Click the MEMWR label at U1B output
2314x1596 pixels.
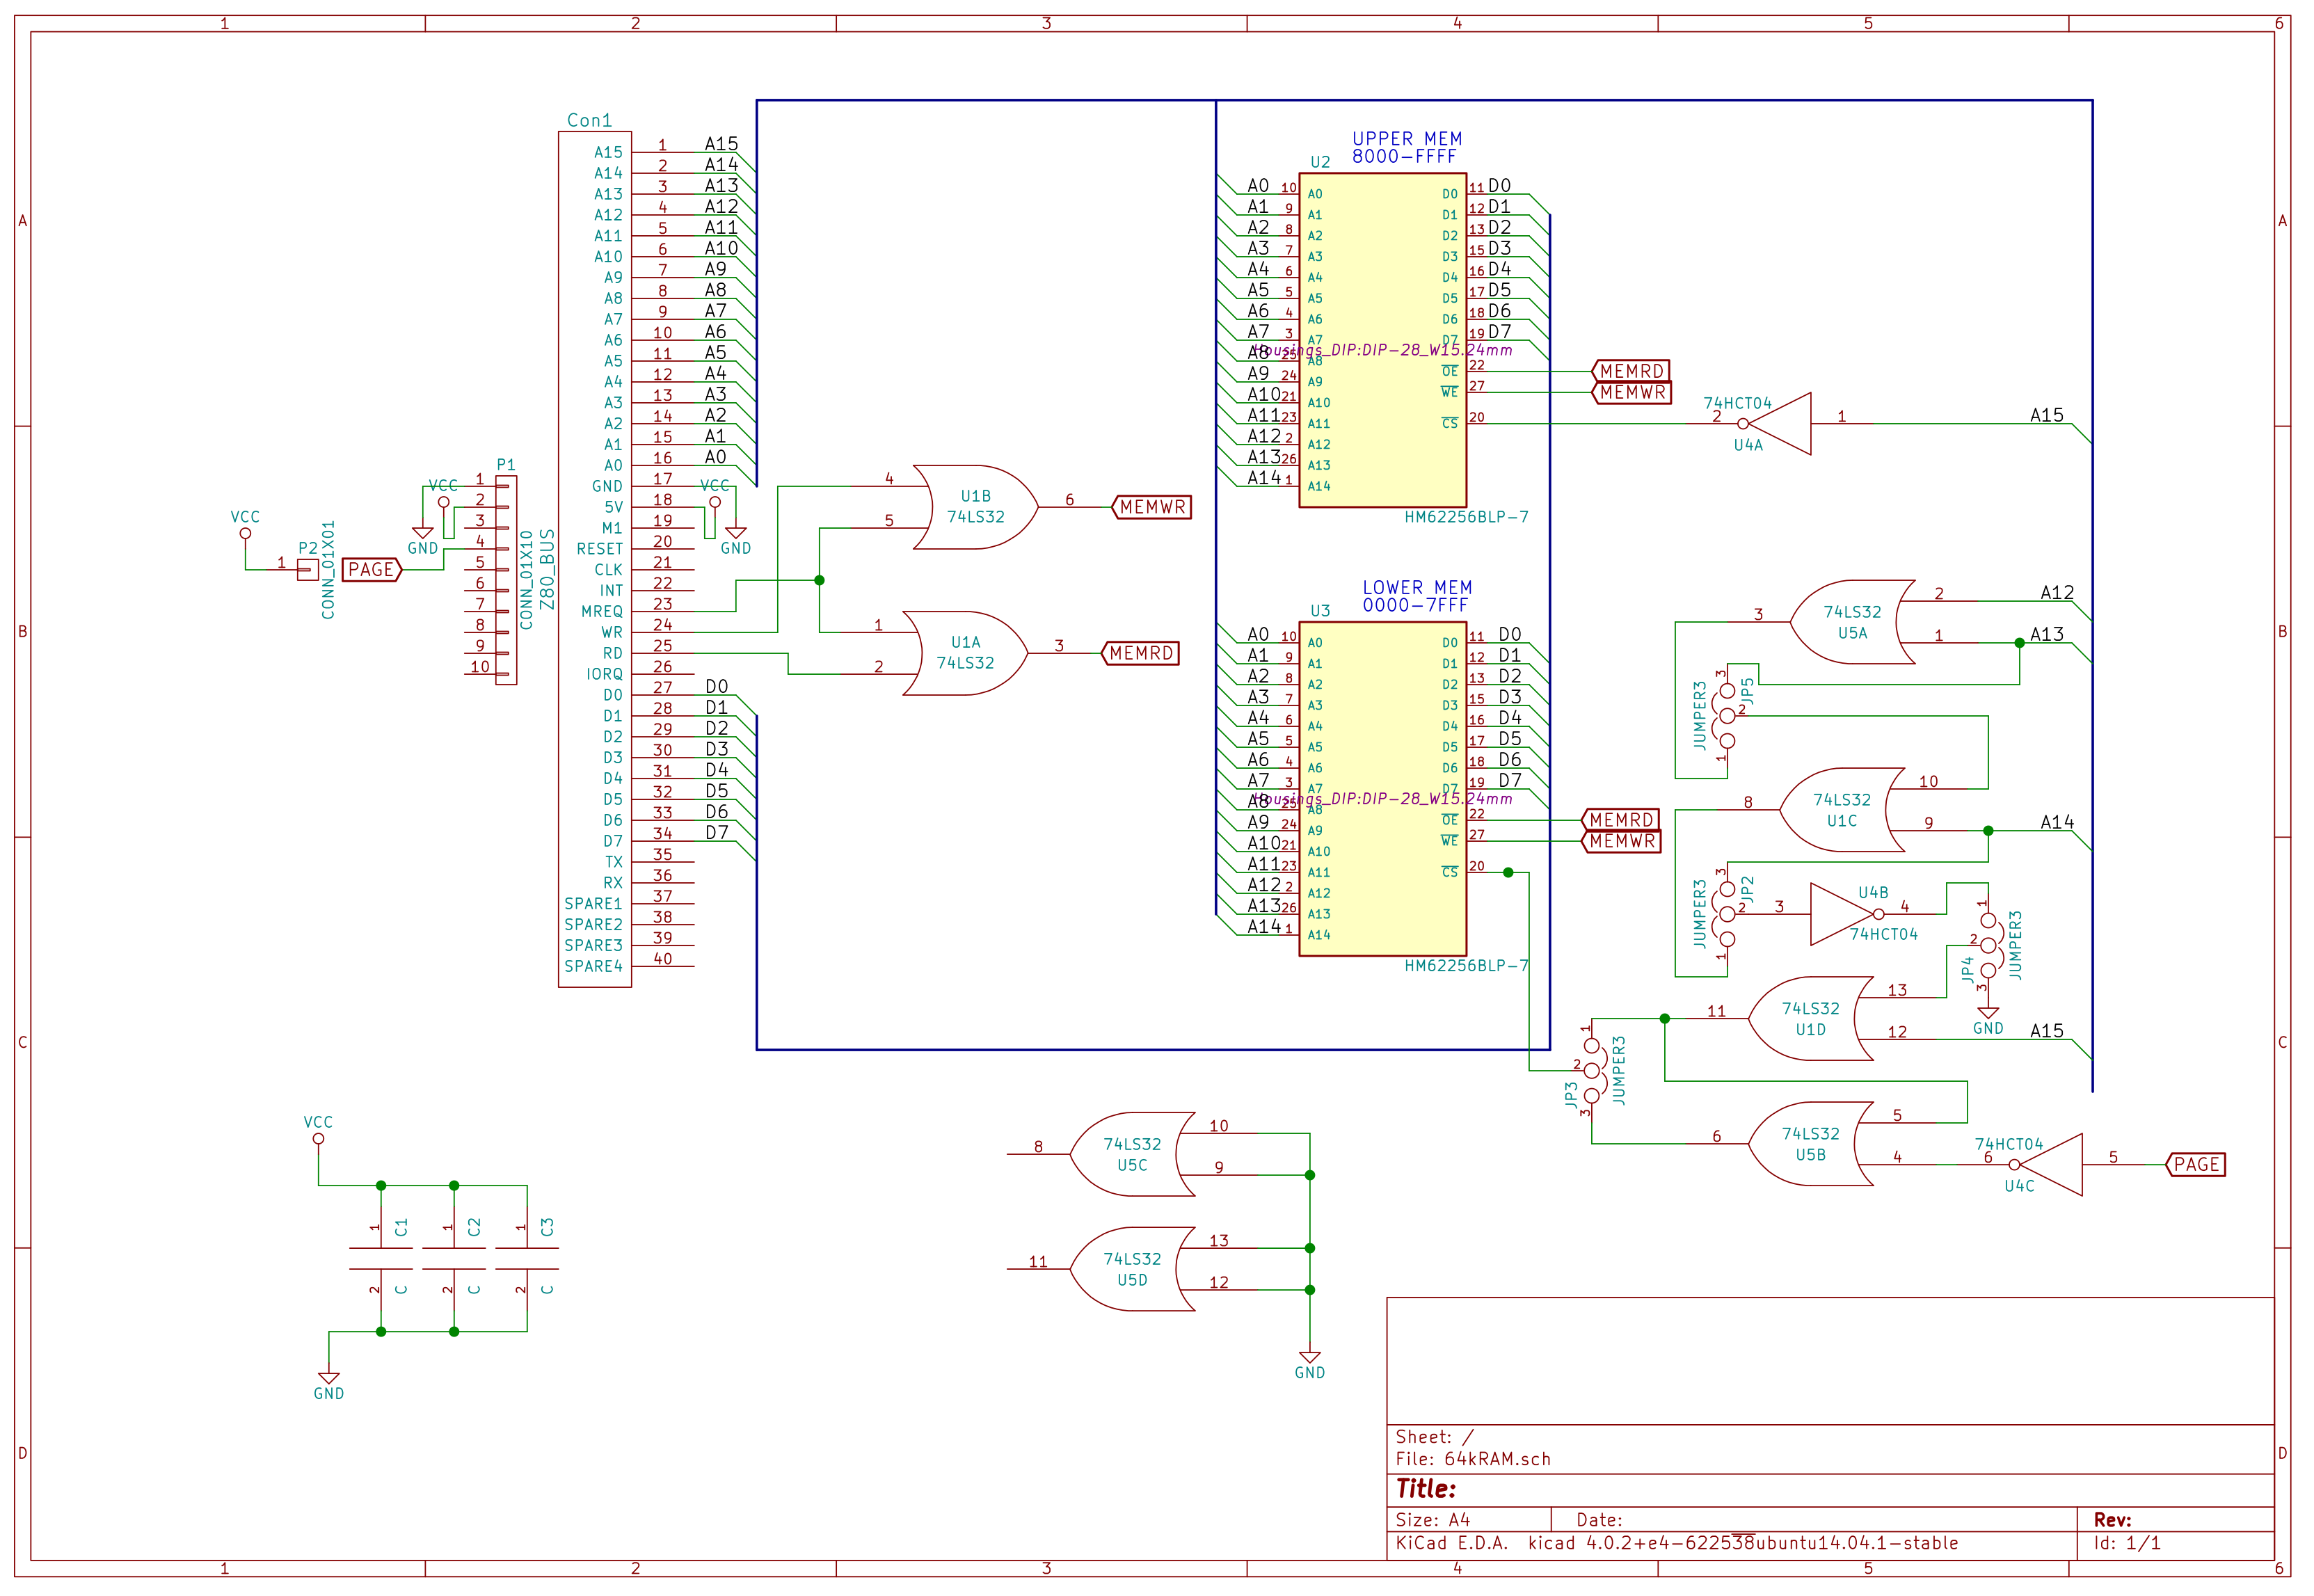coord(1152,507)
